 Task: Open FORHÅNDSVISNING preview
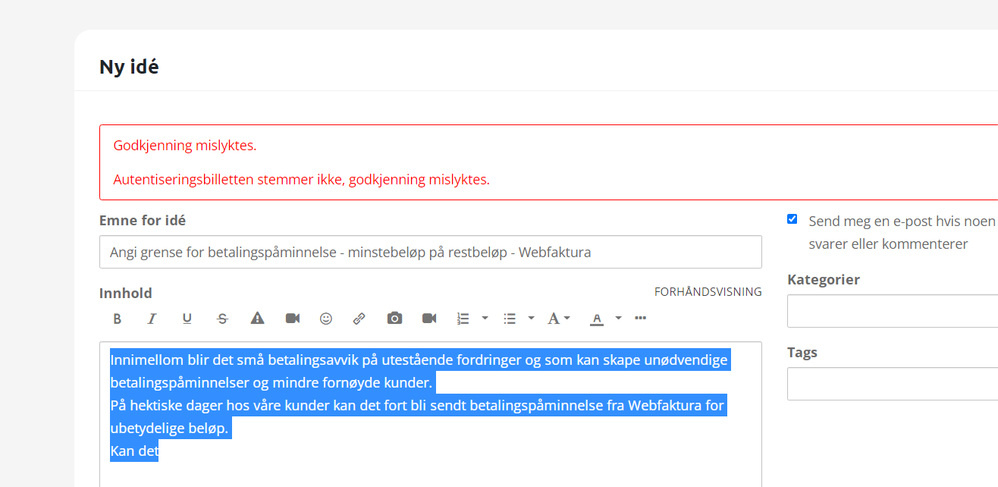pos(708,292)
